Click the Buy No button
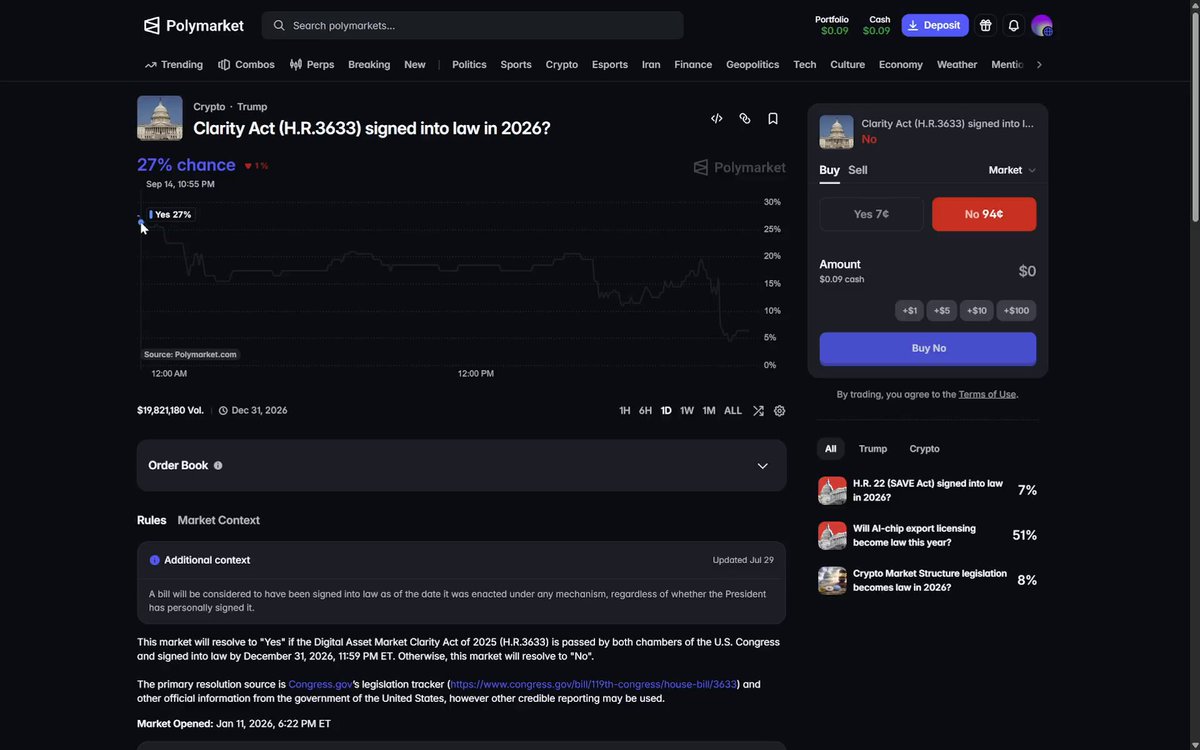Image resolution: width=1200 pixels, height=750 pixels. (928, 349)
